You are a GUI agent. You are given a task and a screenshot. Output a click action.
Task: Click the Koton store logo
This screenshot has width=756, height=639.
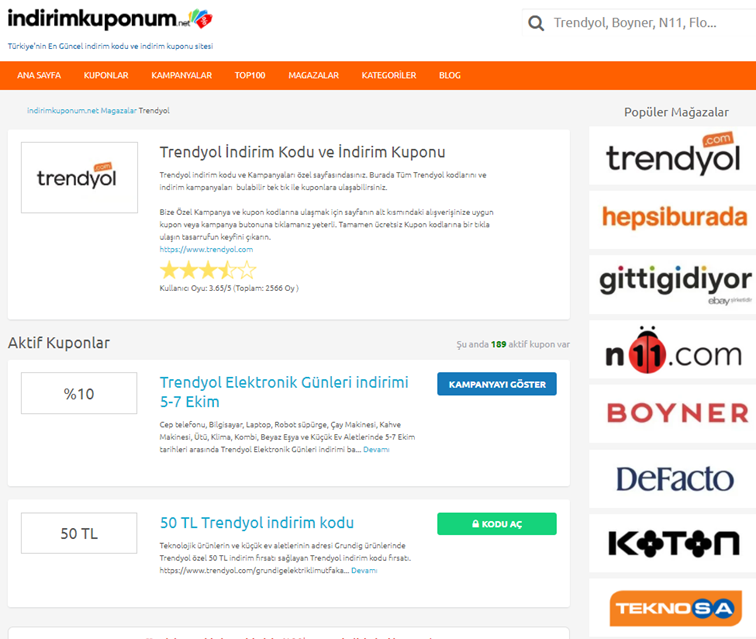coord(672,544)
